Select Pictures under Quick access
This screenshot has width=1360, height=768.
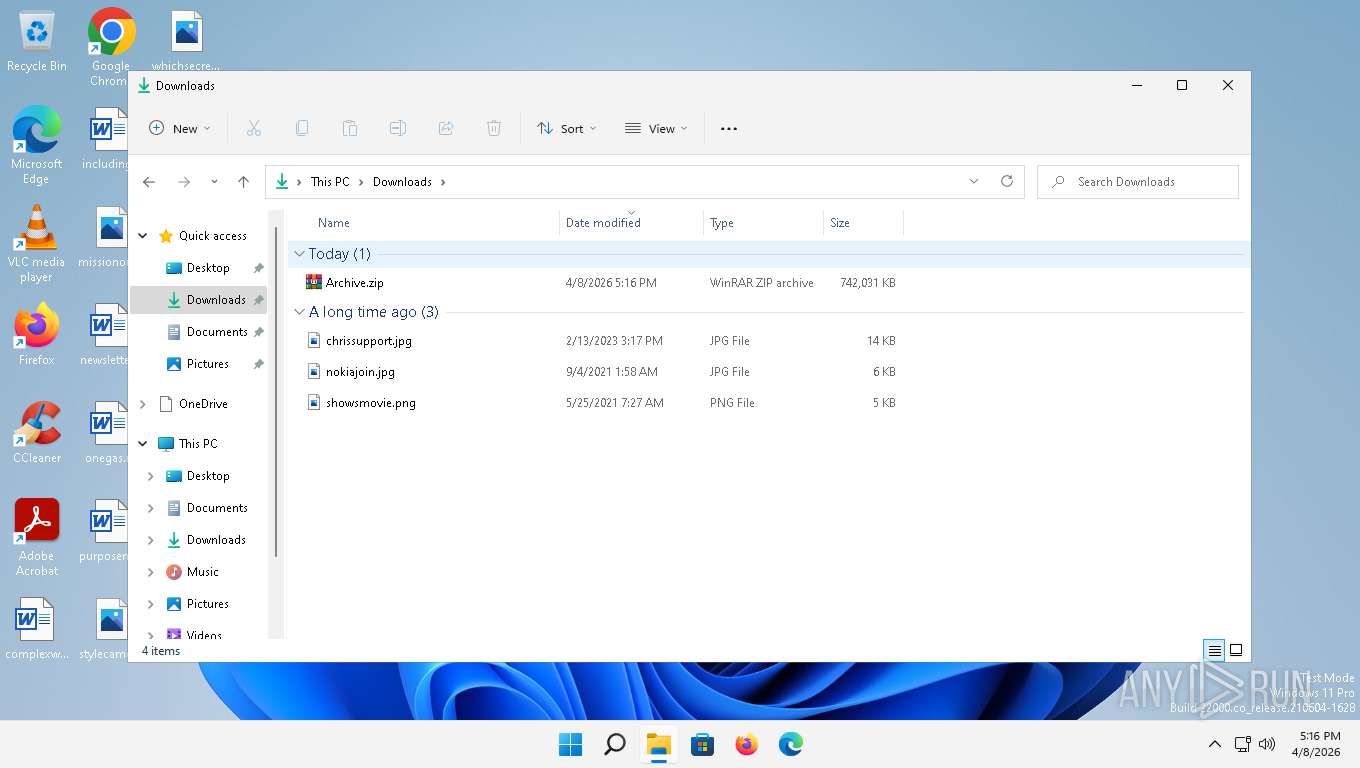tap(198, 364)
